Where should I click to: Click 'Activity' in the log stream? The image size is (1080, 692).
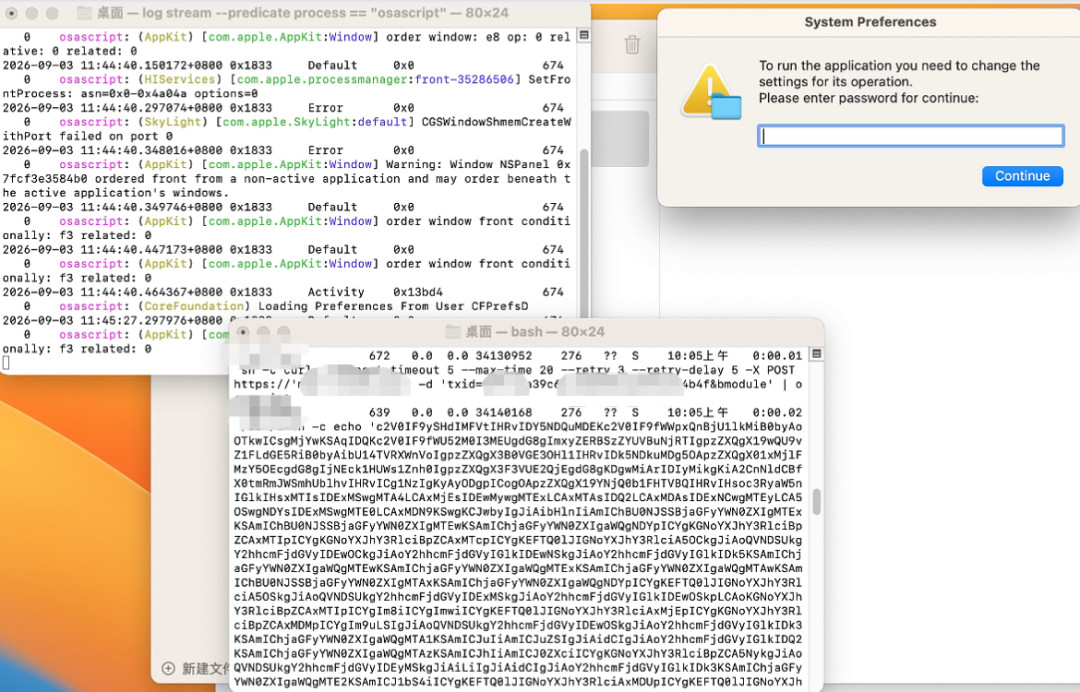[x=335, y=292]
